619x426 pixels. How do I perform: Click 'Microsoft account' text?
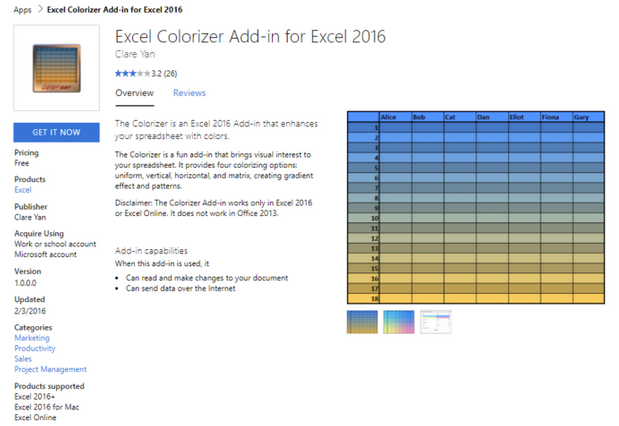click(x=45, y=254)
